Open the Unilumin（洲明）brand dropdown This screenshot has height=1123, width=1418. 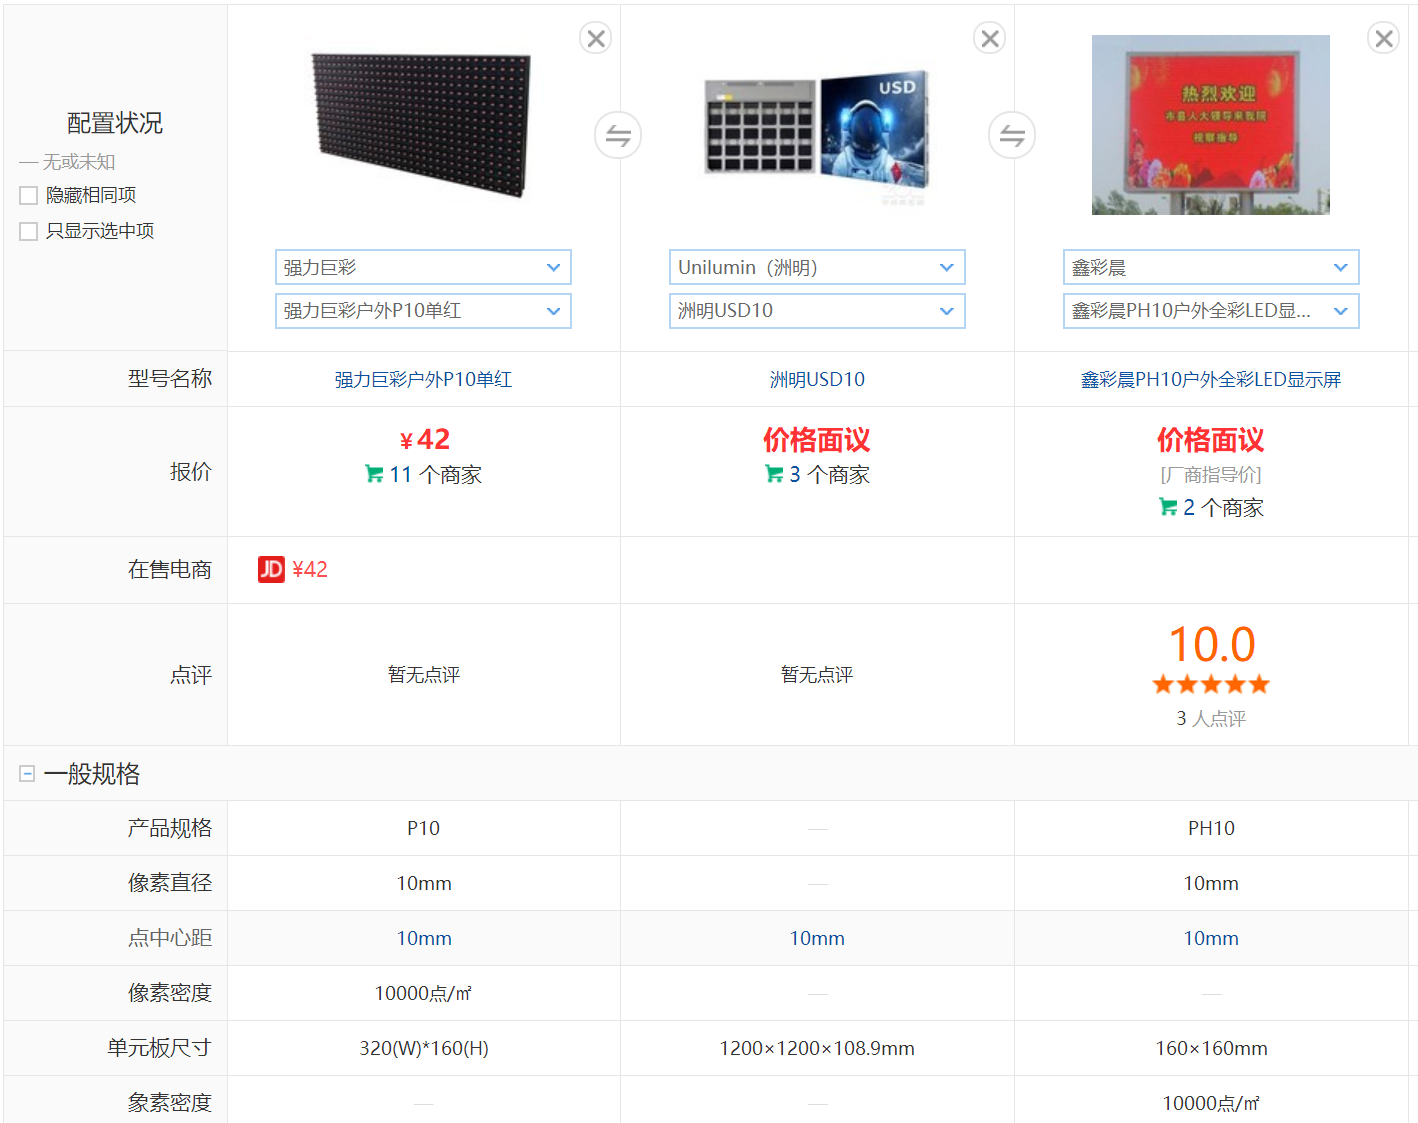tap(817, 268)
